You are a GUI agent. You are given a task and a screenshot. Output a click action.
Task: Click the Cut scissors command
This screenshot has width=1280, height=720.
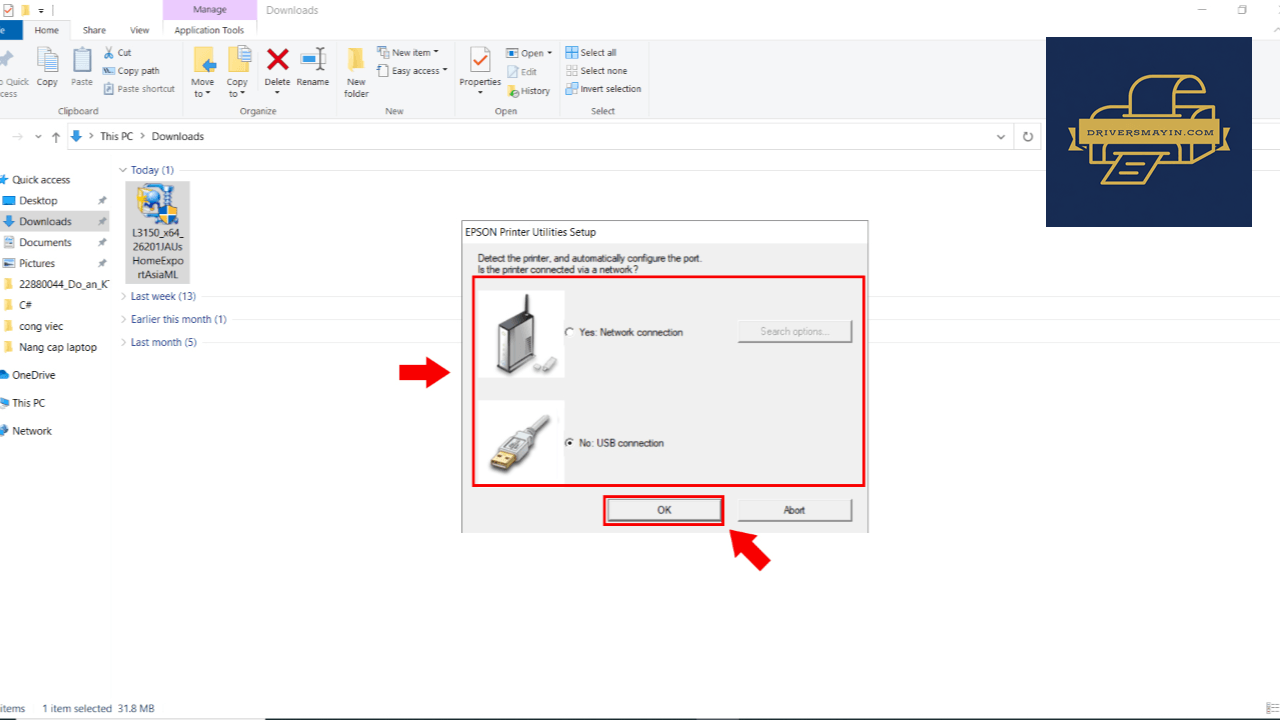(x=117, y=53)
